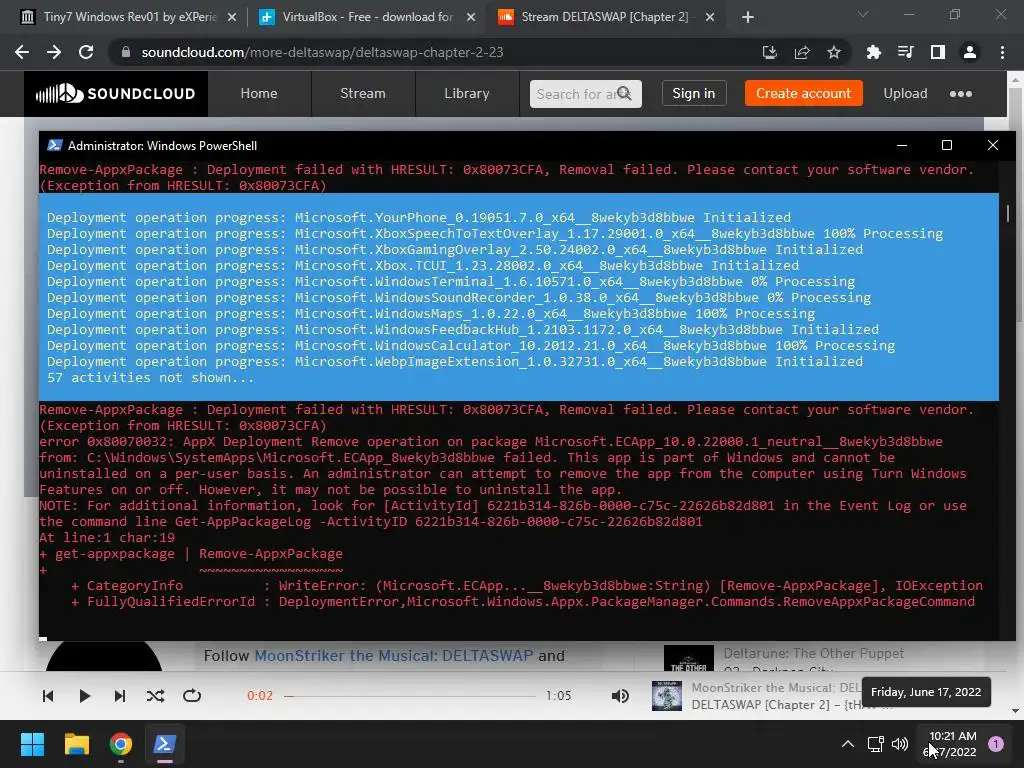Open taskbar clock and date

pos(951,744)
